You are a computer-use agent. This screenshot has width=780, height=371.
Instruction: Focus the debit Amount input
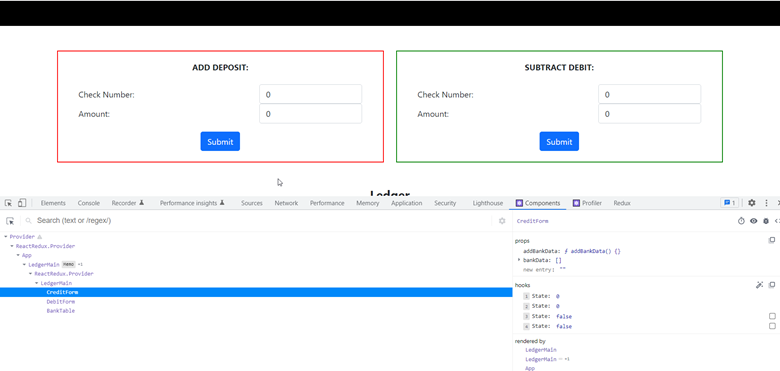(x=650, y=114)
